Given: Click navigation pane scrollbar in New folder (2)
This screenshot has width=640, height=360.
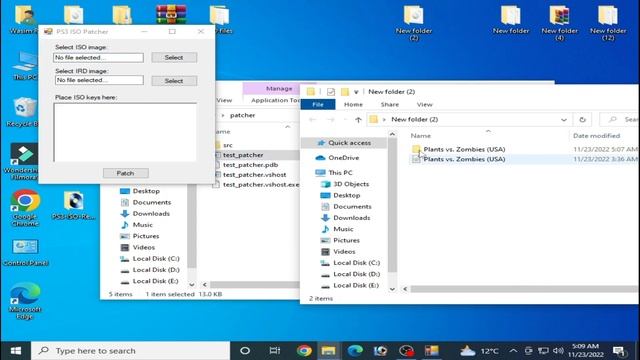Looking at the screenshot, I should point(392,205).
